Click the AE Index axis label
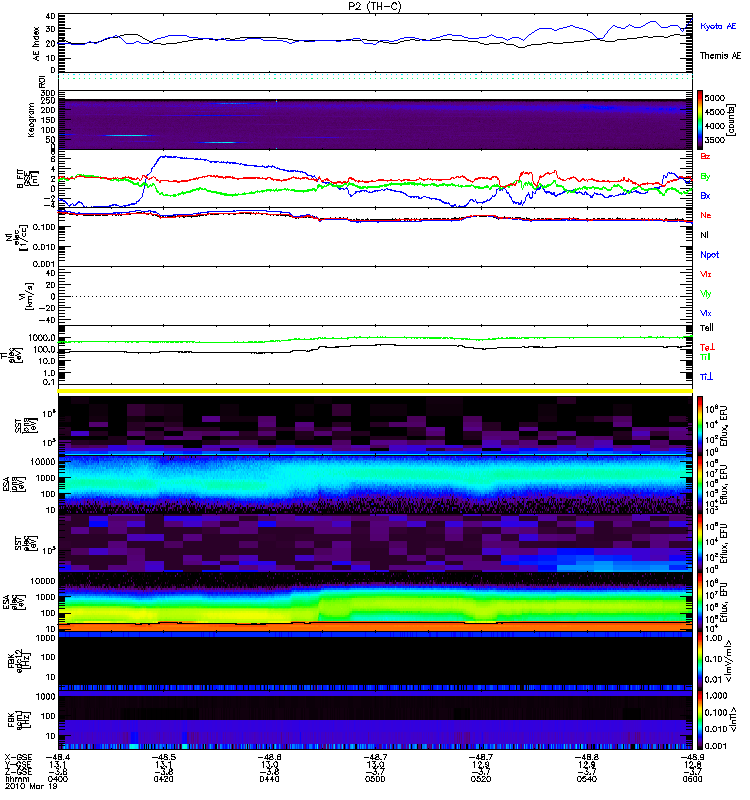The image size is (750, 800). click(x=36, y=44)
